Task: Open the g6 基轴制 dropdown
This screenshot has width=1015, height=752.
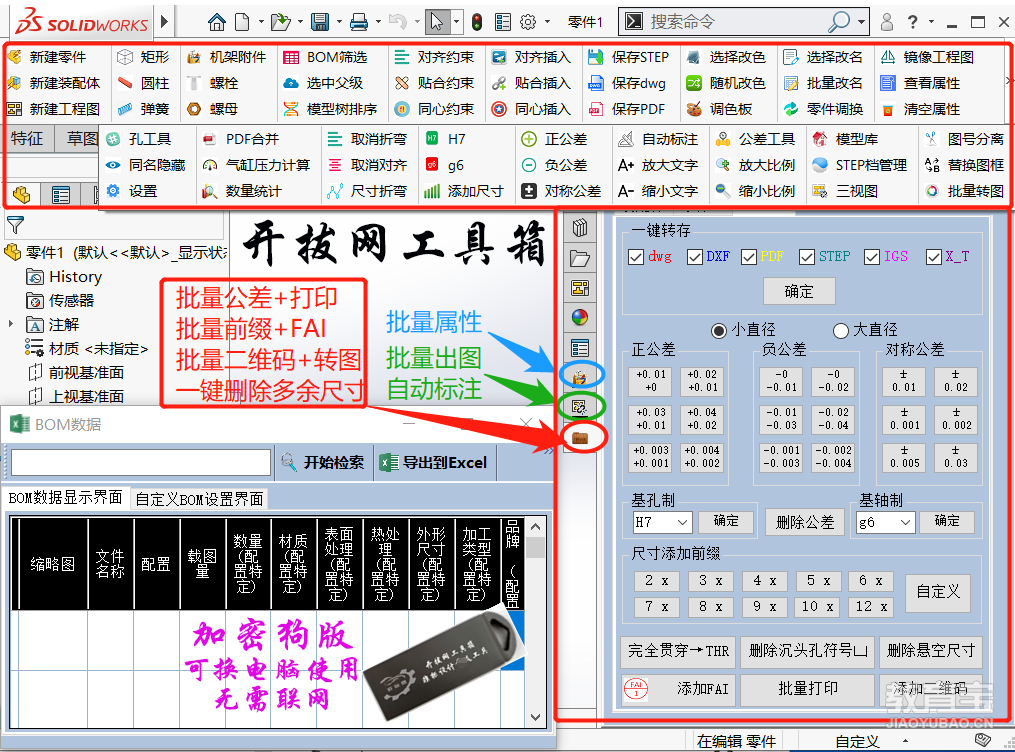Action: tap(885, 522)
